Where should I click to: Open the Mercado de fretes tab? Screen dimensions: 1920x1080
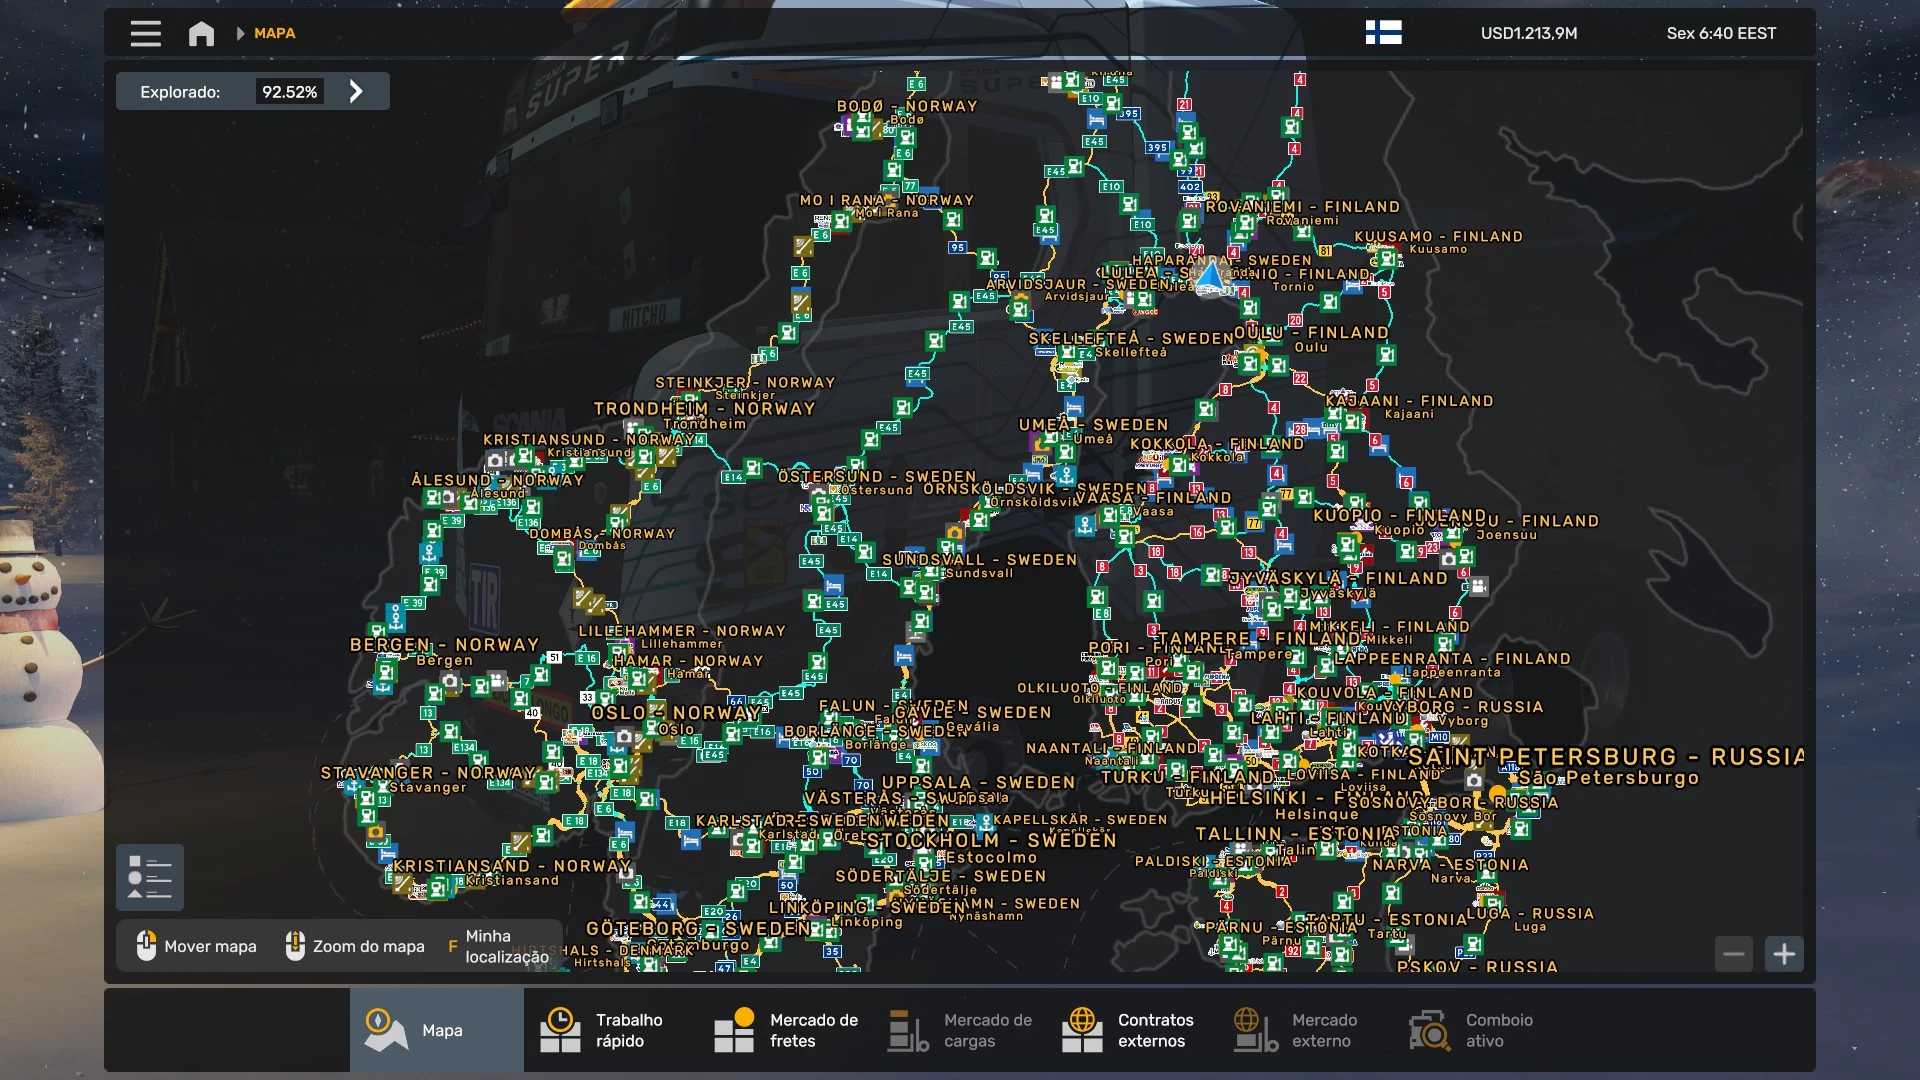pos(786,1030)
